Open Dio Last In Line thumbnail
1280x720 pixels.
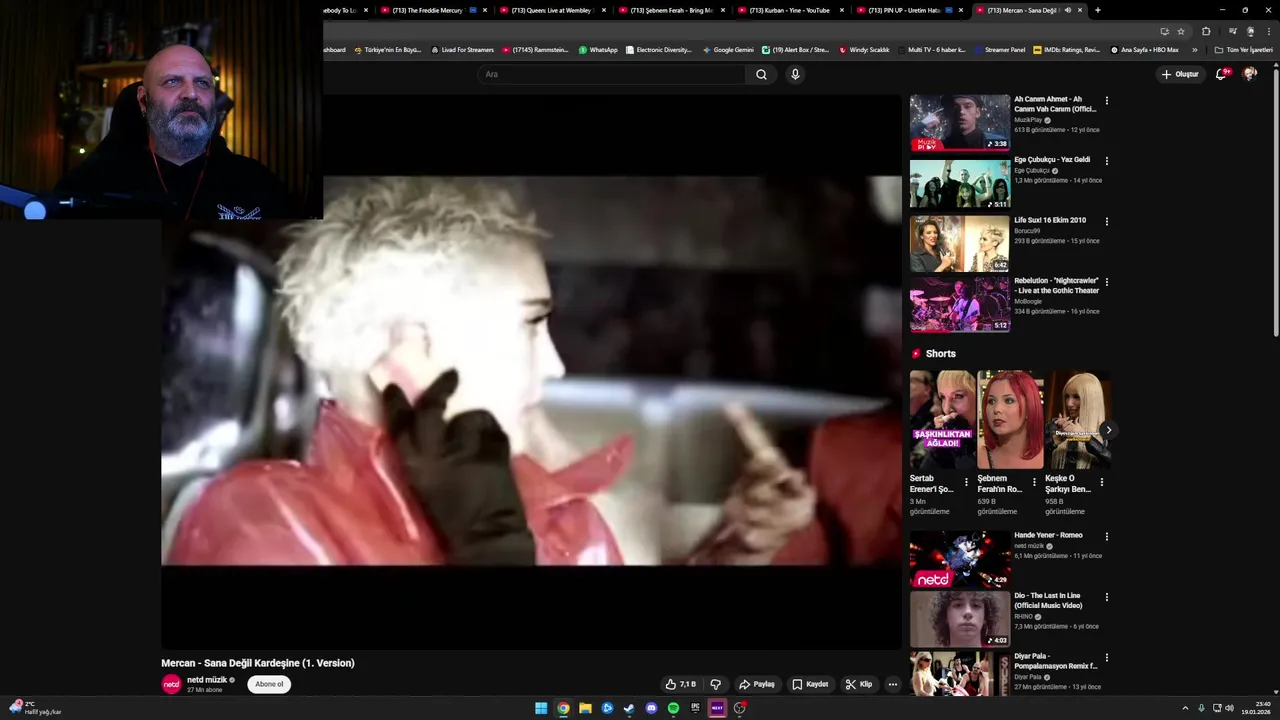(x=960, y=619)
